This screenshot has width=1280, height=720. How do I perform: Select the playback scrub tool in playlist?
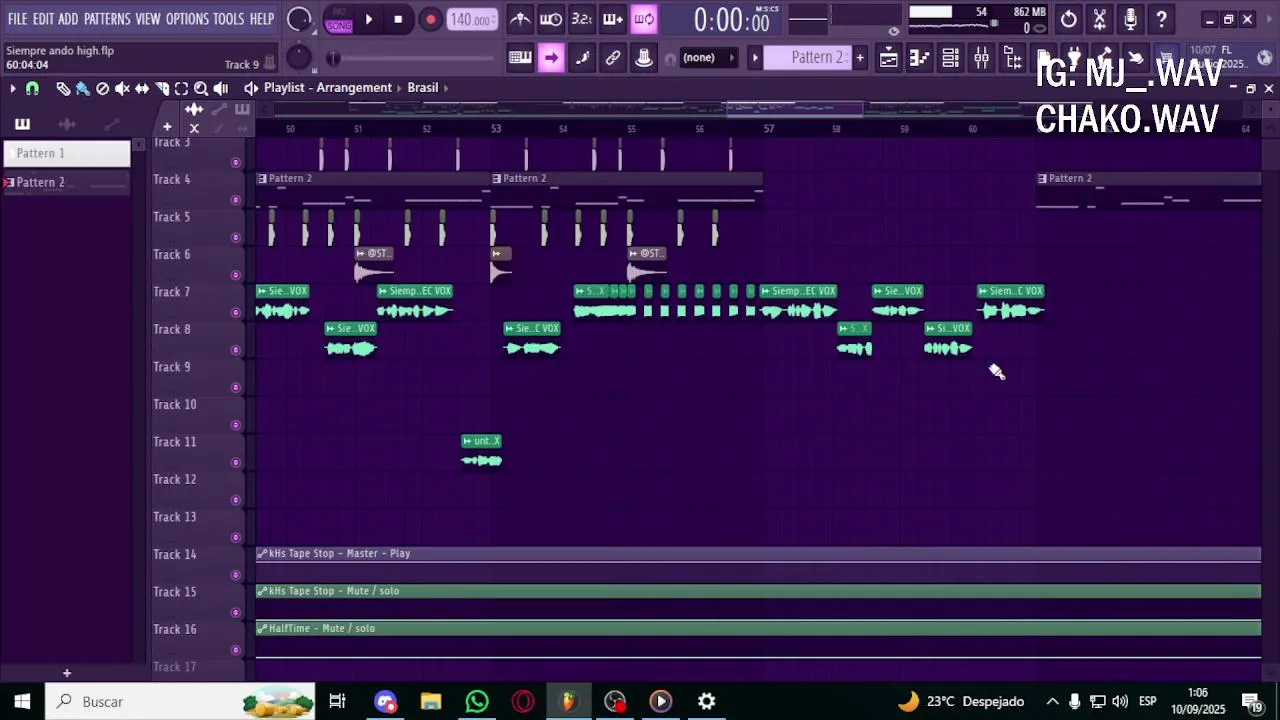pos(221,88)
